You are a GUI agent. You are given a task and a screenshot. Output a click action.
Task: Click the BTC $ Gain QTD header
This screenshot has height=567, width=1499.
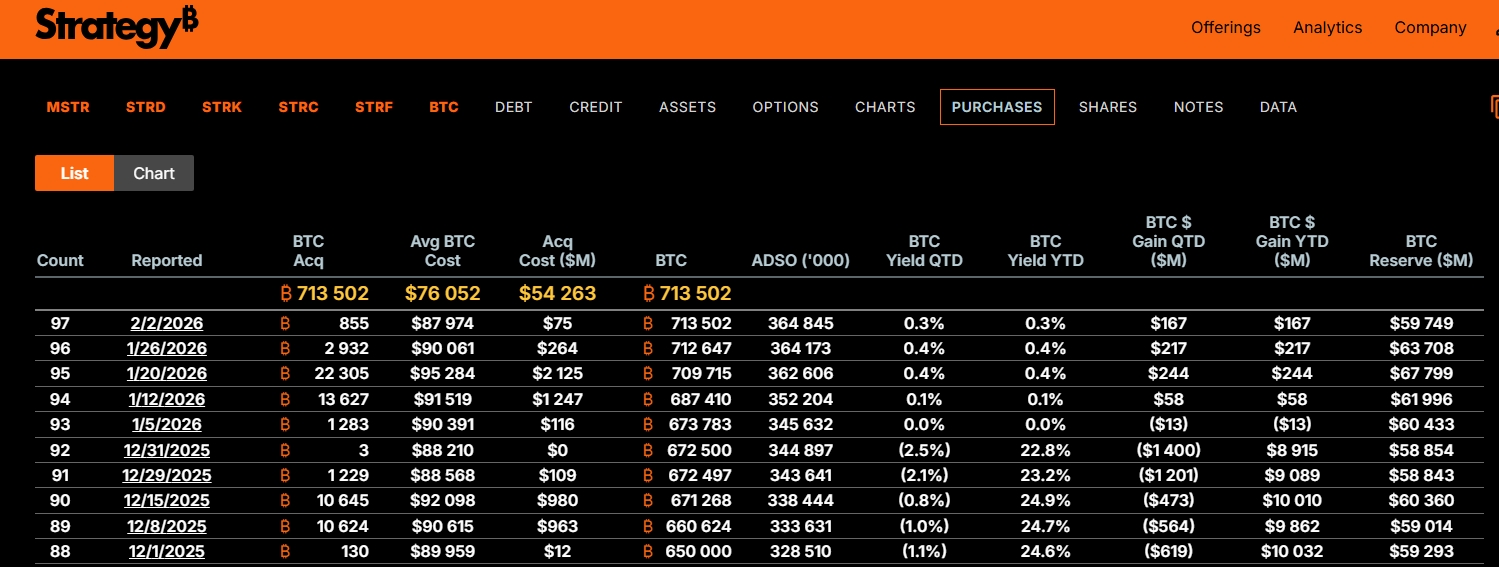(1168, 241)
